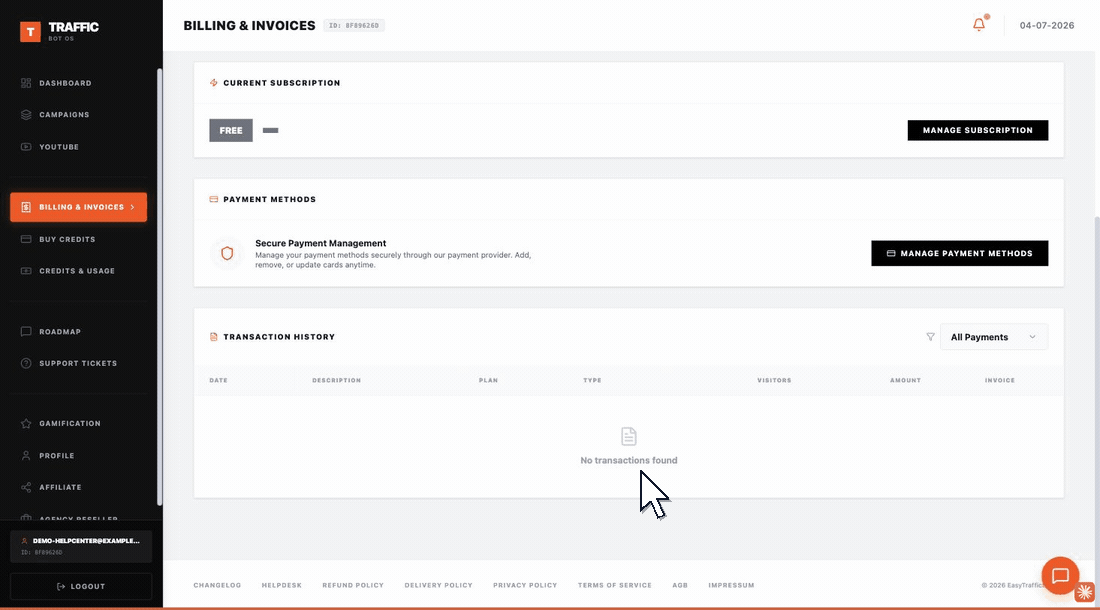Click the Billing & Invoices receipt icon
Screen dimensions: 1100x610
[x=26, y=207]
